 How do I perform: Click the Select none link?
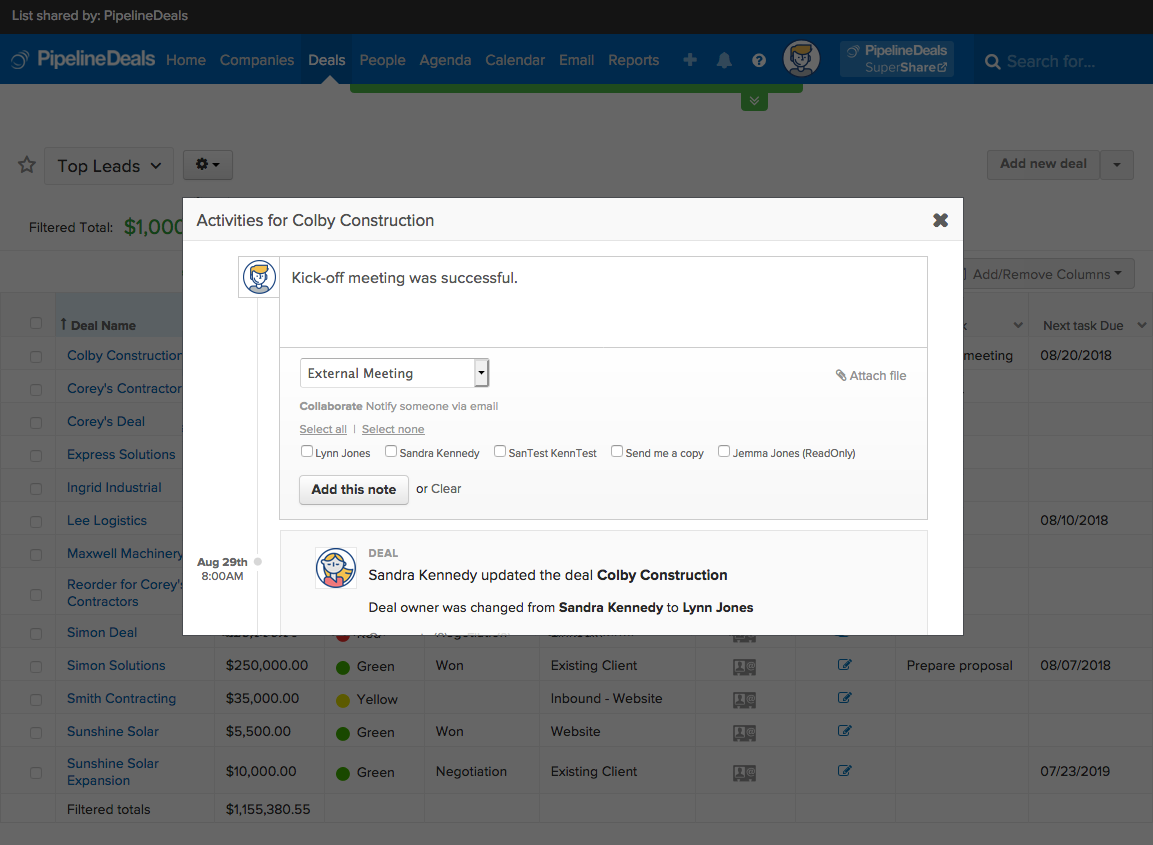[393, 429]
